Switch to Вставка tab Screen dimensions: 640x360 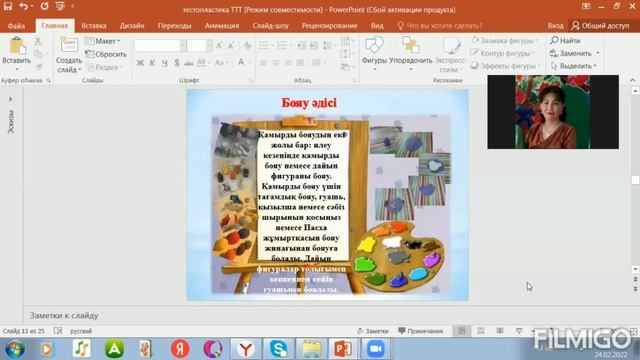pos(93,26)
